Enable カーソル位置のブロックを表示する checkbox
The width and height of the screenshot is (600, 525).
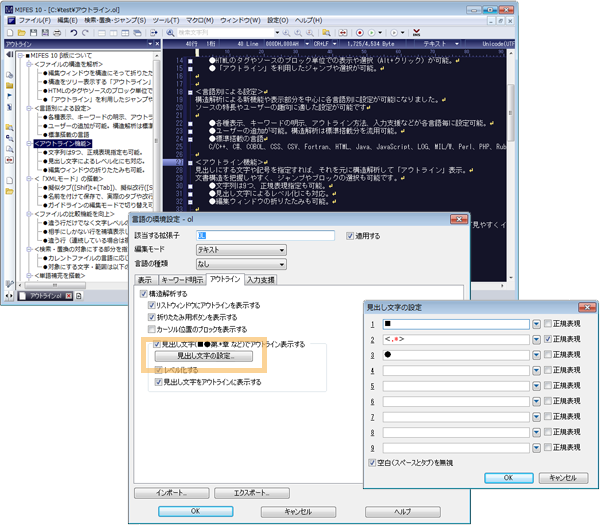coord(152,328)
